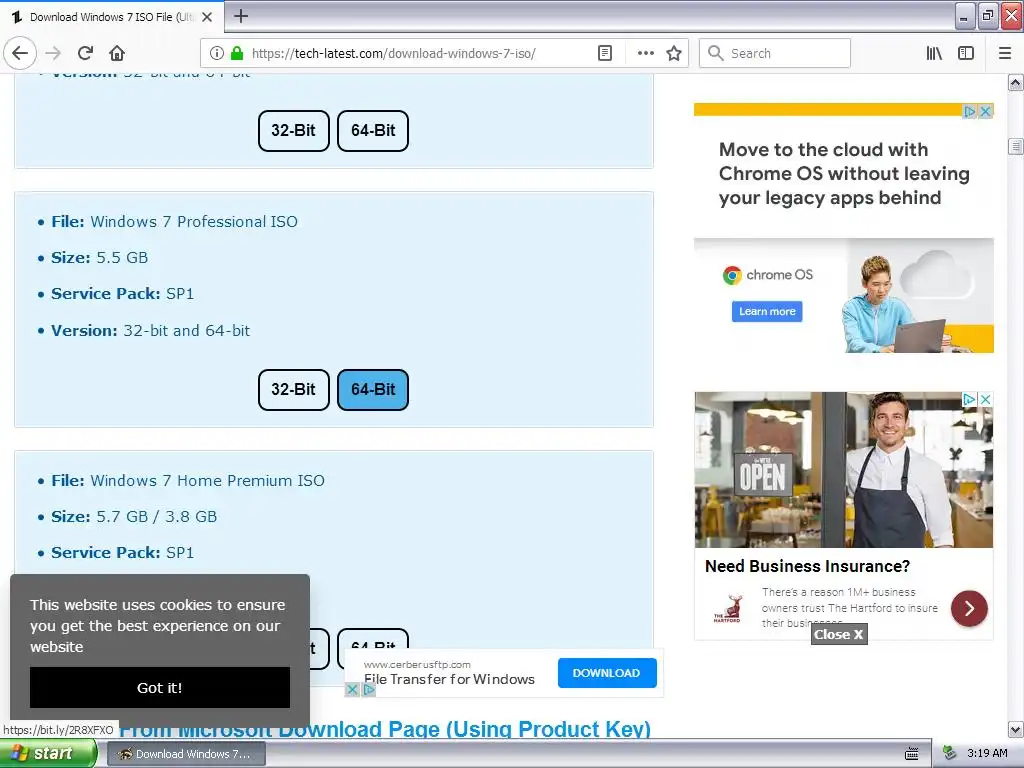Click the page scrollbar down arrow
The height and width of the screenshot is (768, 1024).
1015,729
